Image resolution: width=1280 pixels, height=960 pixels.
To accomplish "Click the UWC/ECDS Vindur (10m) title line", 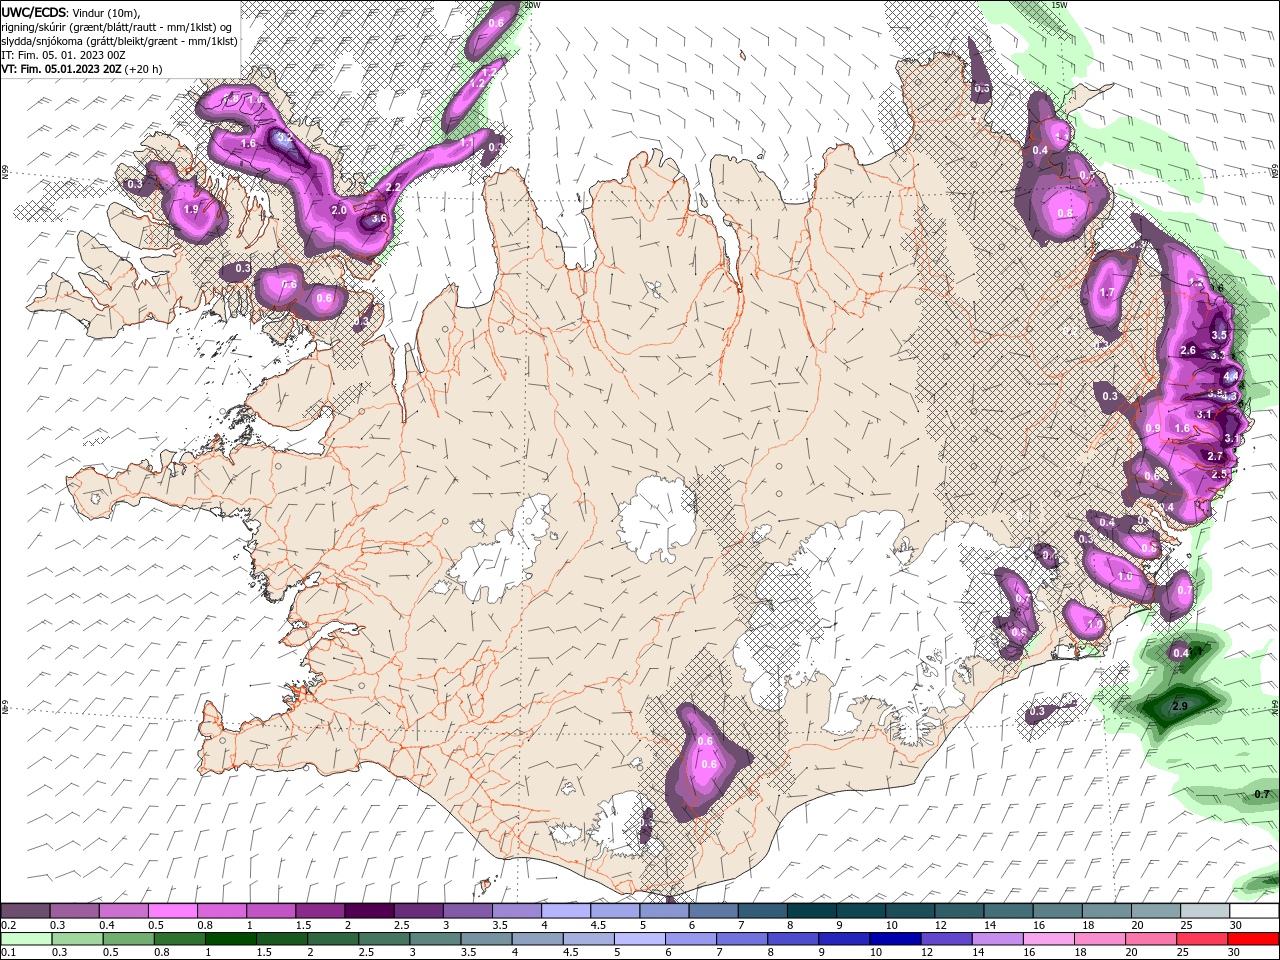I will point(71,12).
